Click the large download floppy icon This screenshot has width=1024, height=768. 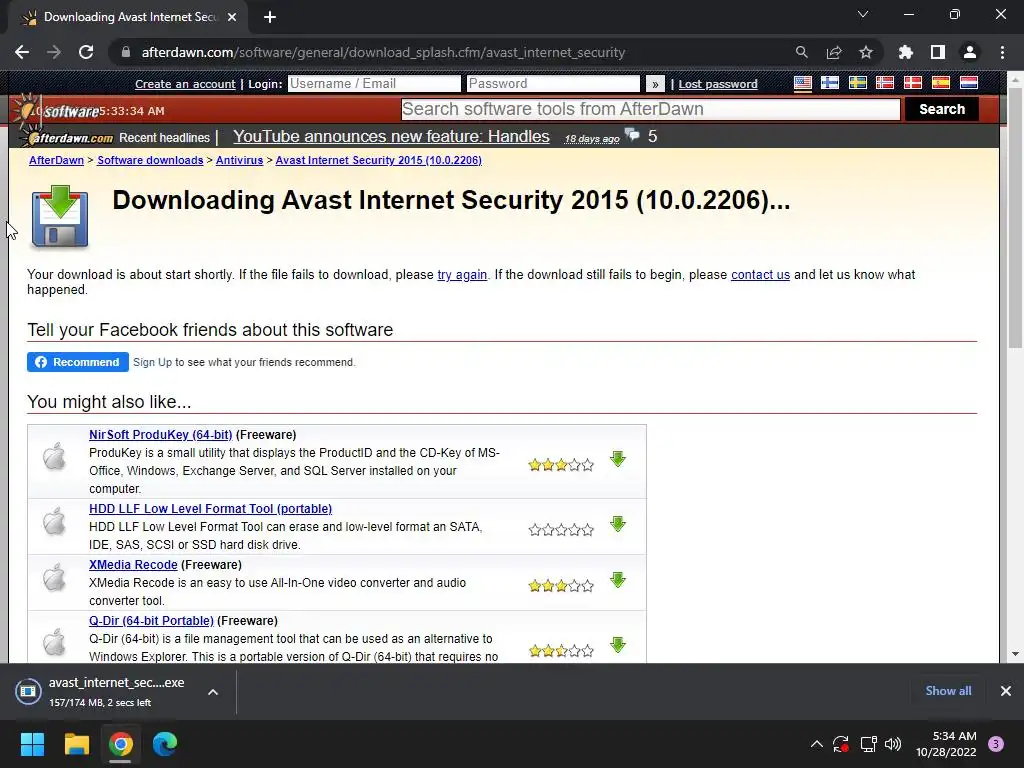[x=59, y=216]
